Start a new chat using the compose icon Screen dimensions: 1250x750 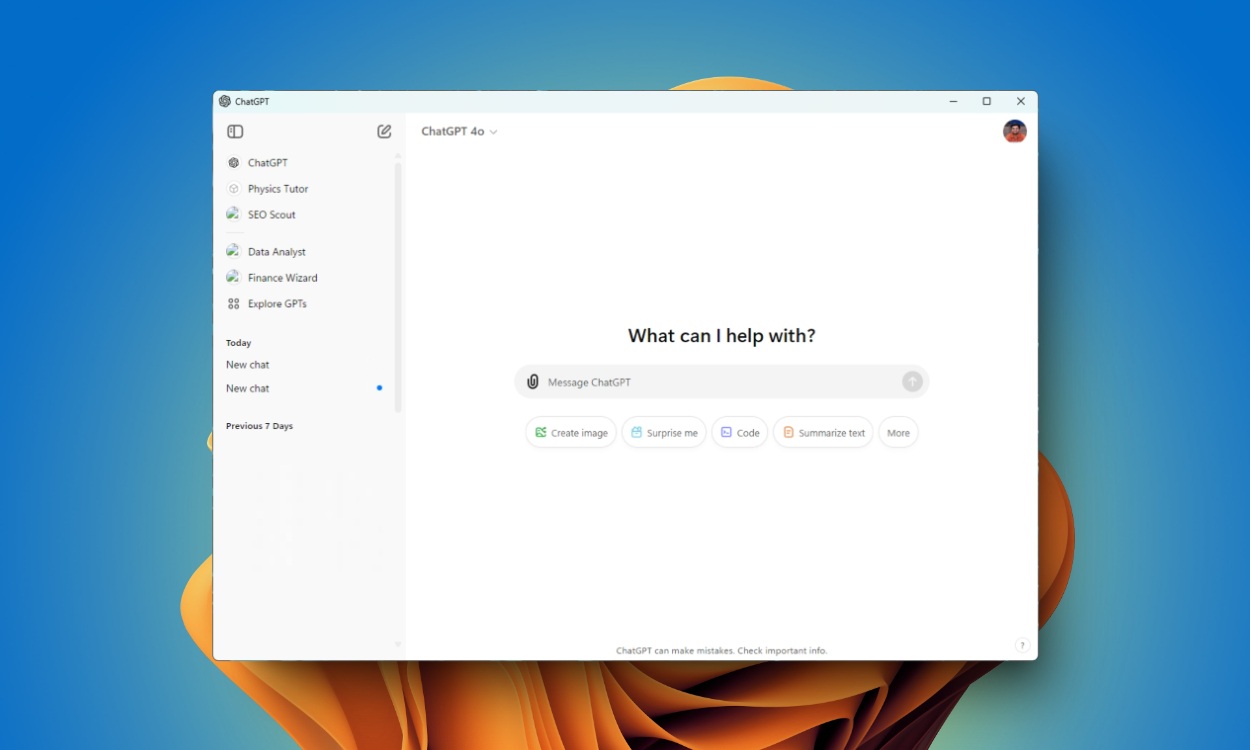tap(384, 131)
